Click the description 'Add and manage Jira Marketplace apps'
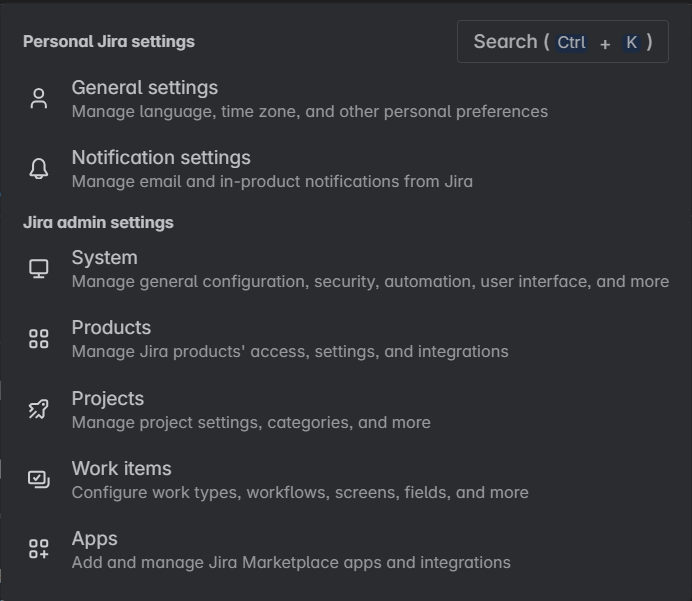This screenshot has height=601, width=692. (291, 563)
